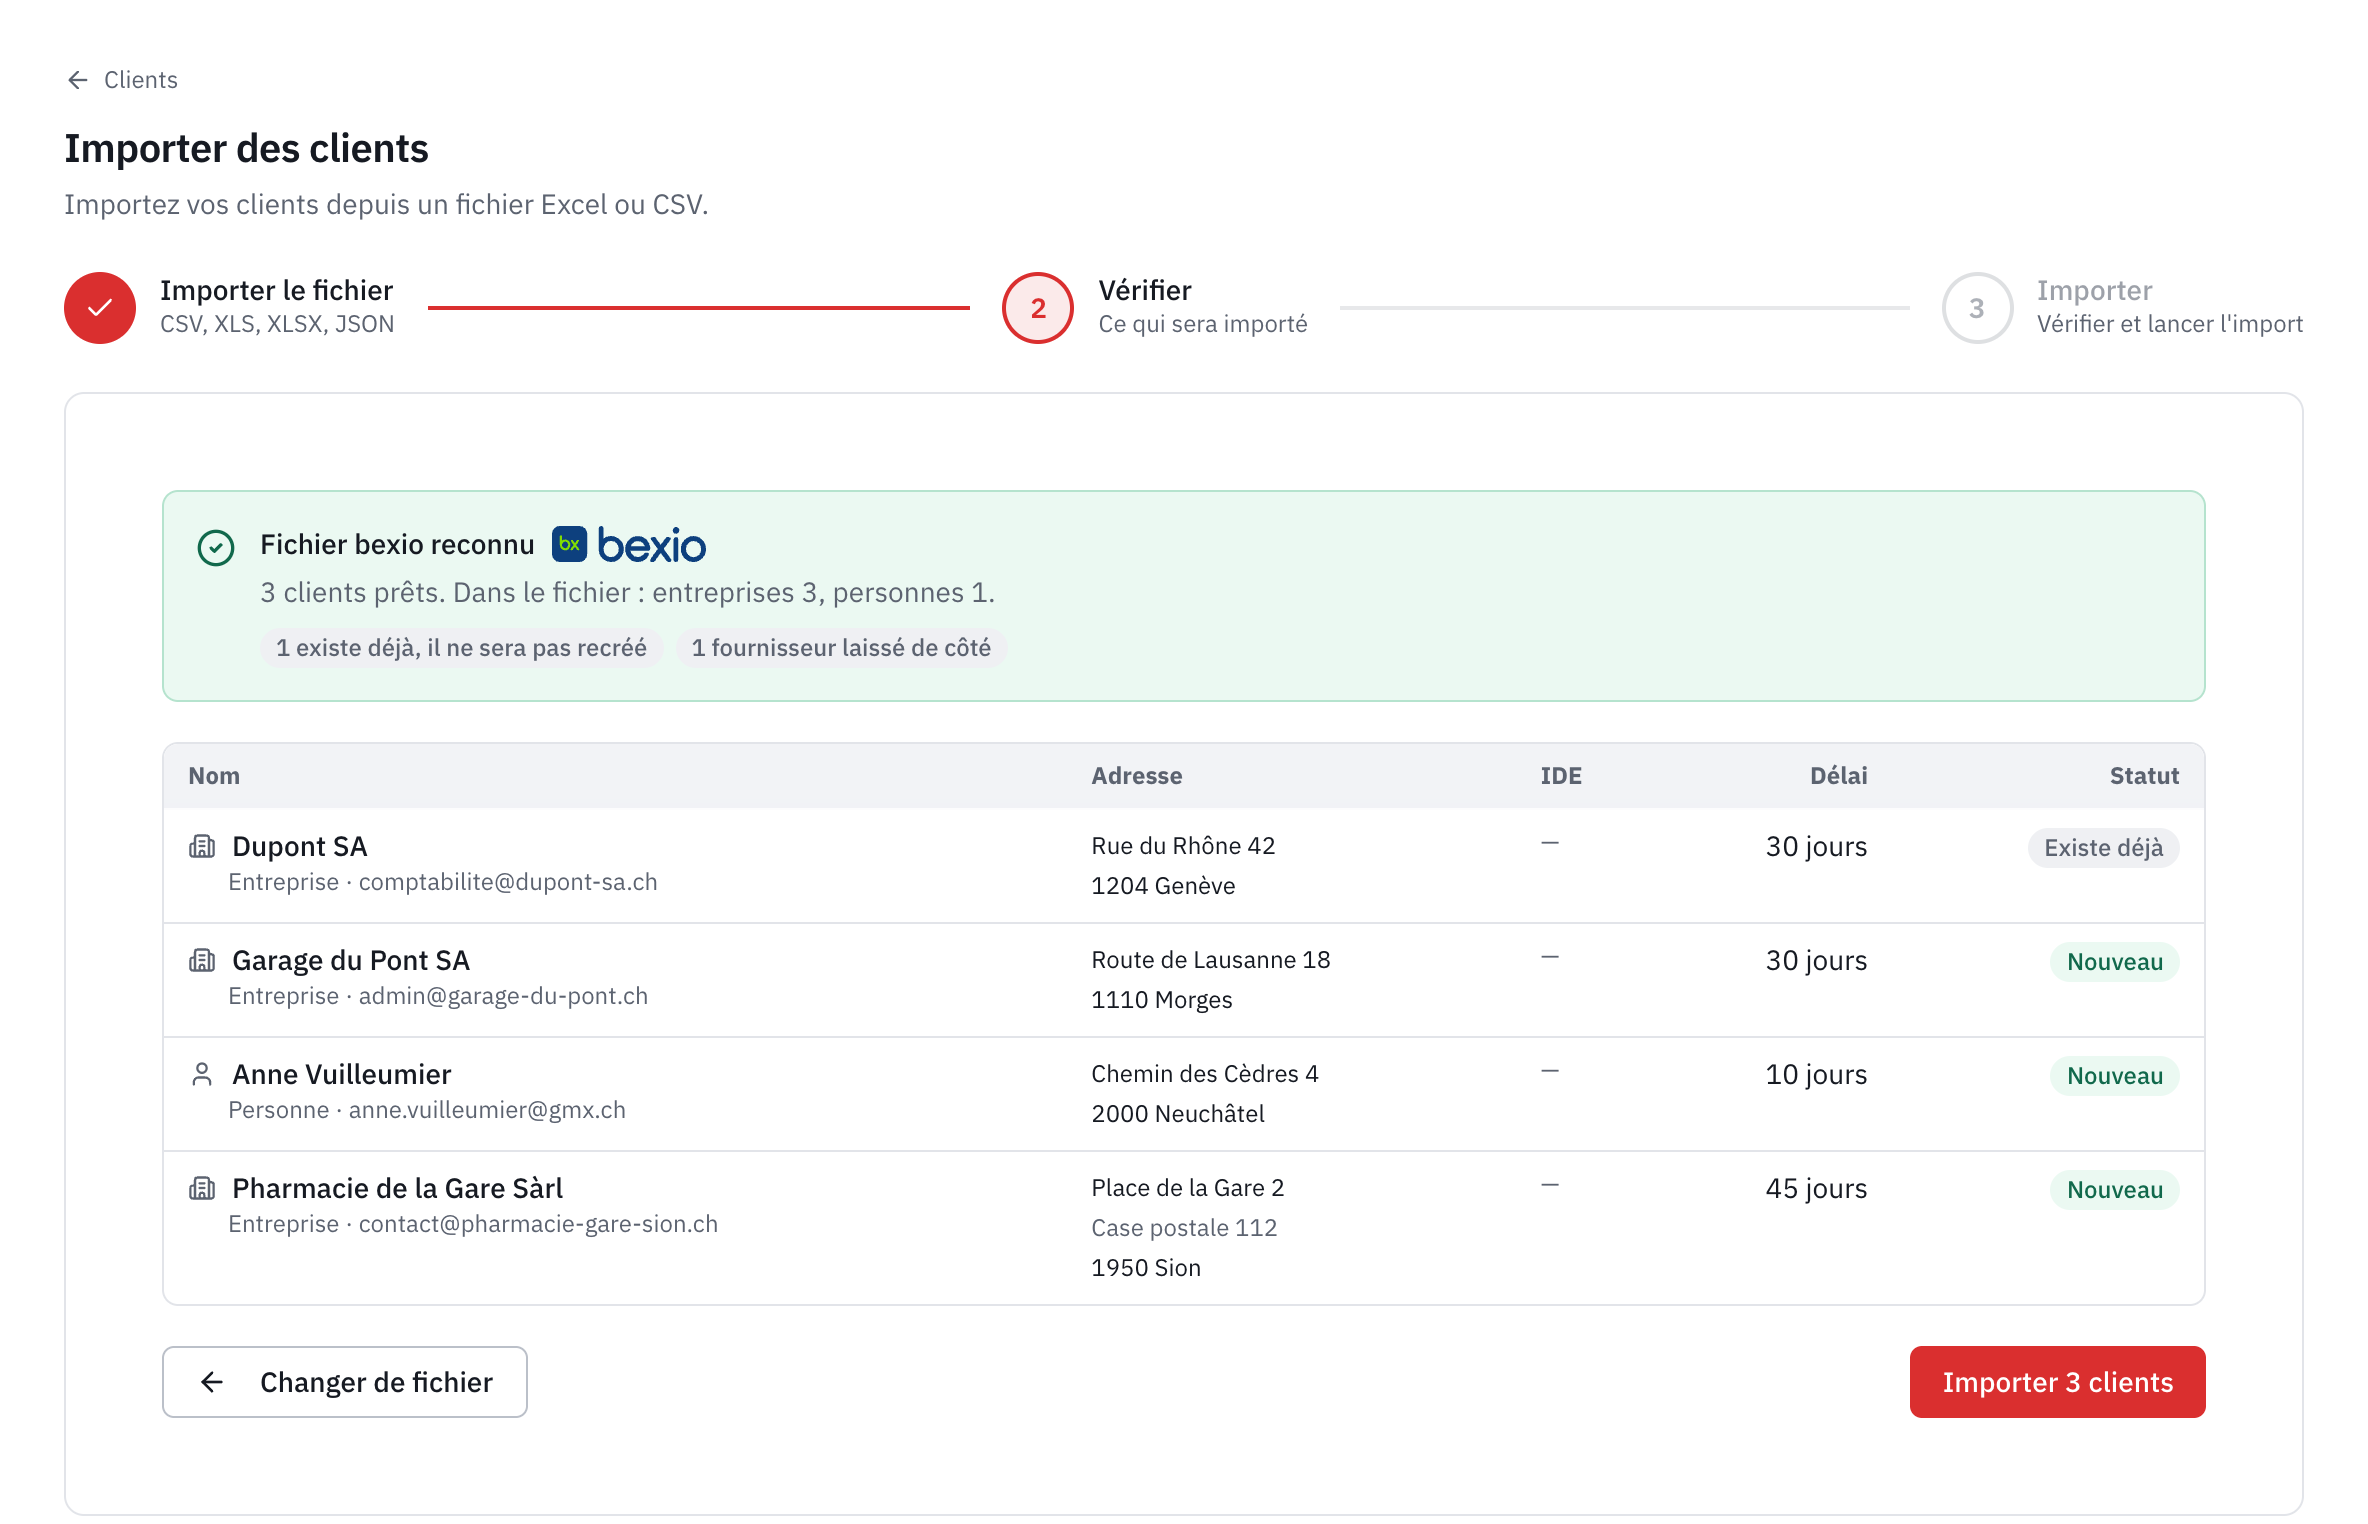2368x1524 pixels.
Task: Click Importer 3 clients button
Action: pos(2057,1382)
